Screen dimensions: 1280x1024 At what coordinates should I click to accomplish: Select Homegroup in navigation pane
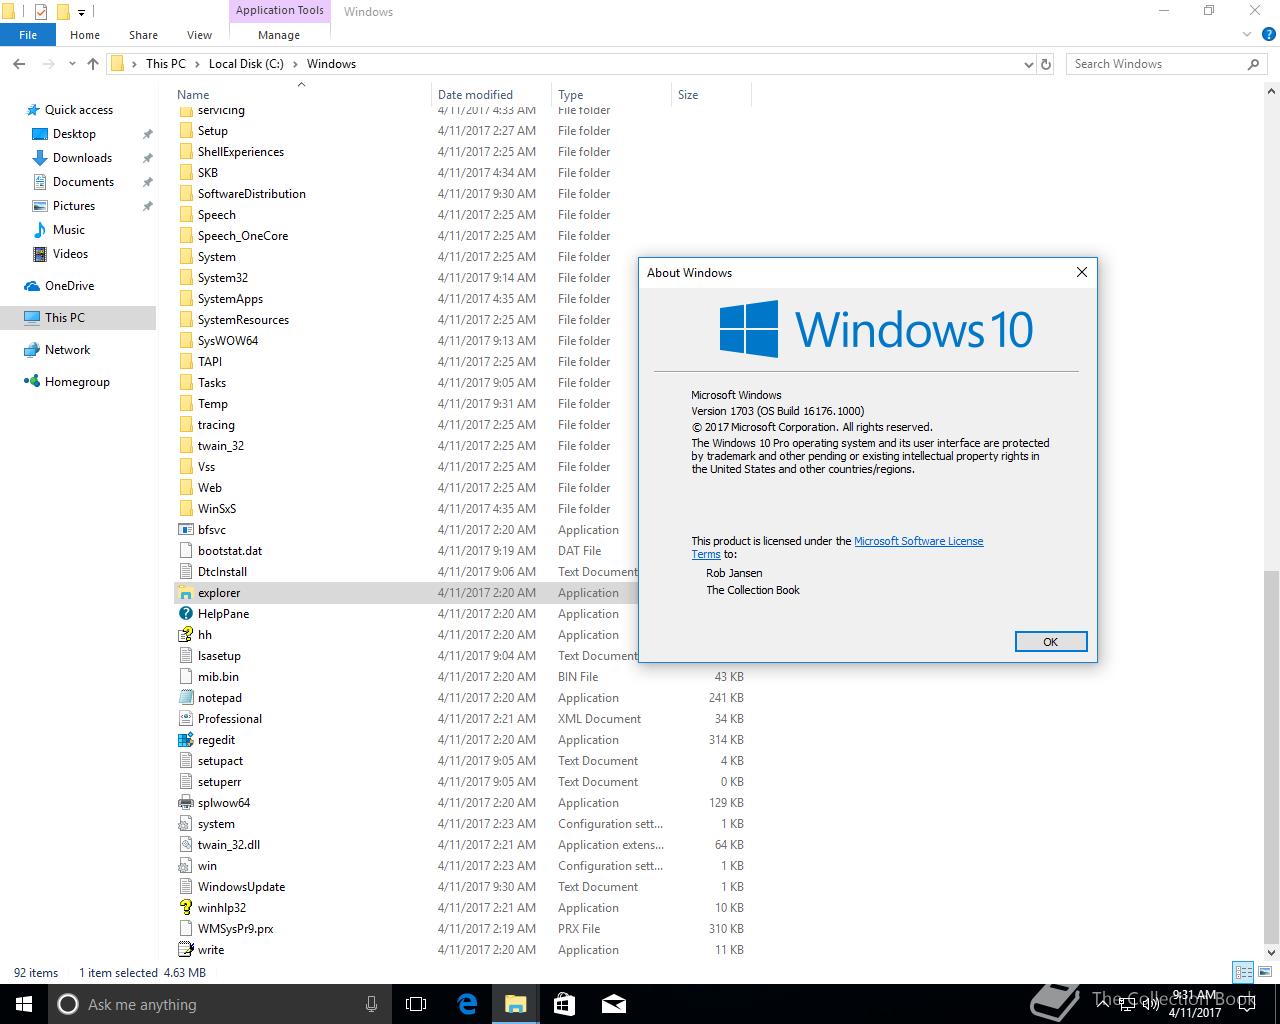click(x=77, y=382)
